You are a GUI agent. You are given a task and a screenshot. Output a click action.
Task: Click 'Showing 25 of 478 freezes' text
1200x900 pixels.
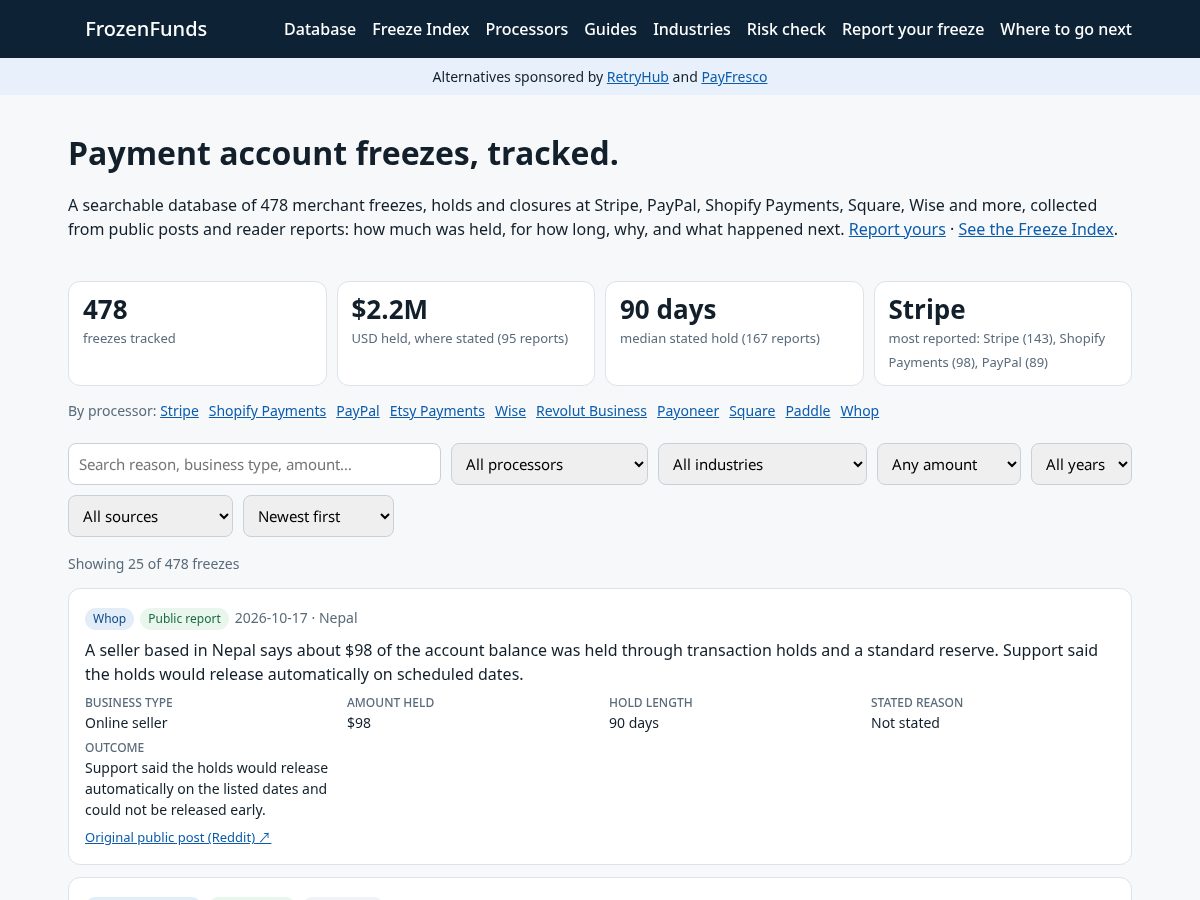(x=154, y=564)
